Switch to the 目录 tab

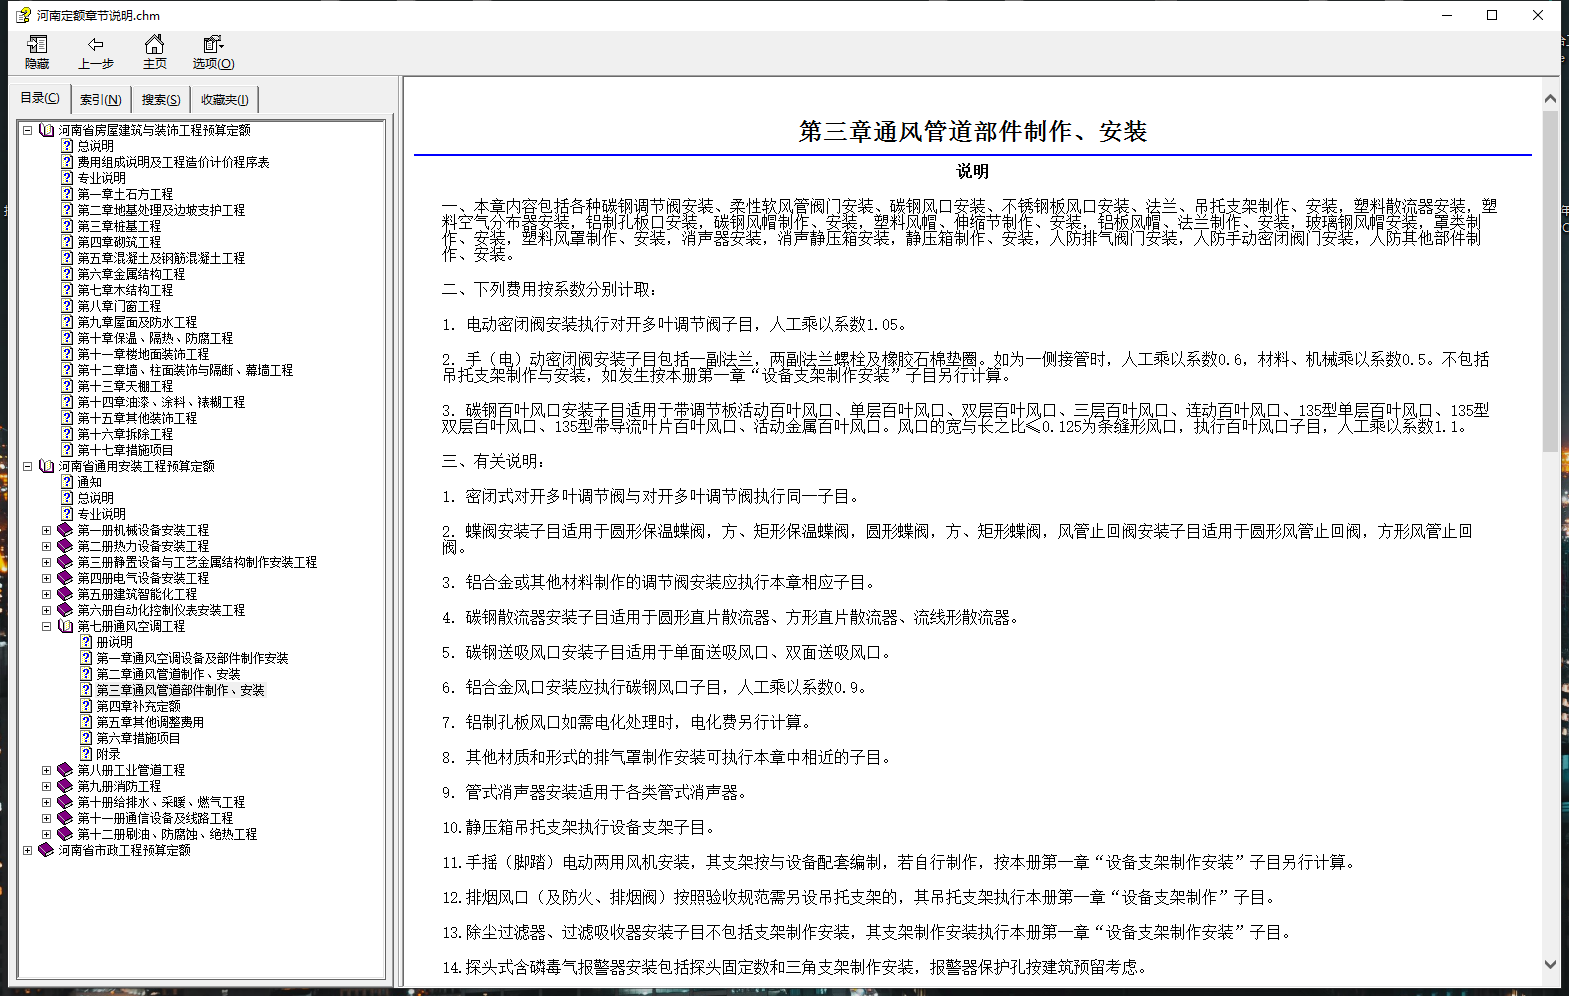[40, 98]
